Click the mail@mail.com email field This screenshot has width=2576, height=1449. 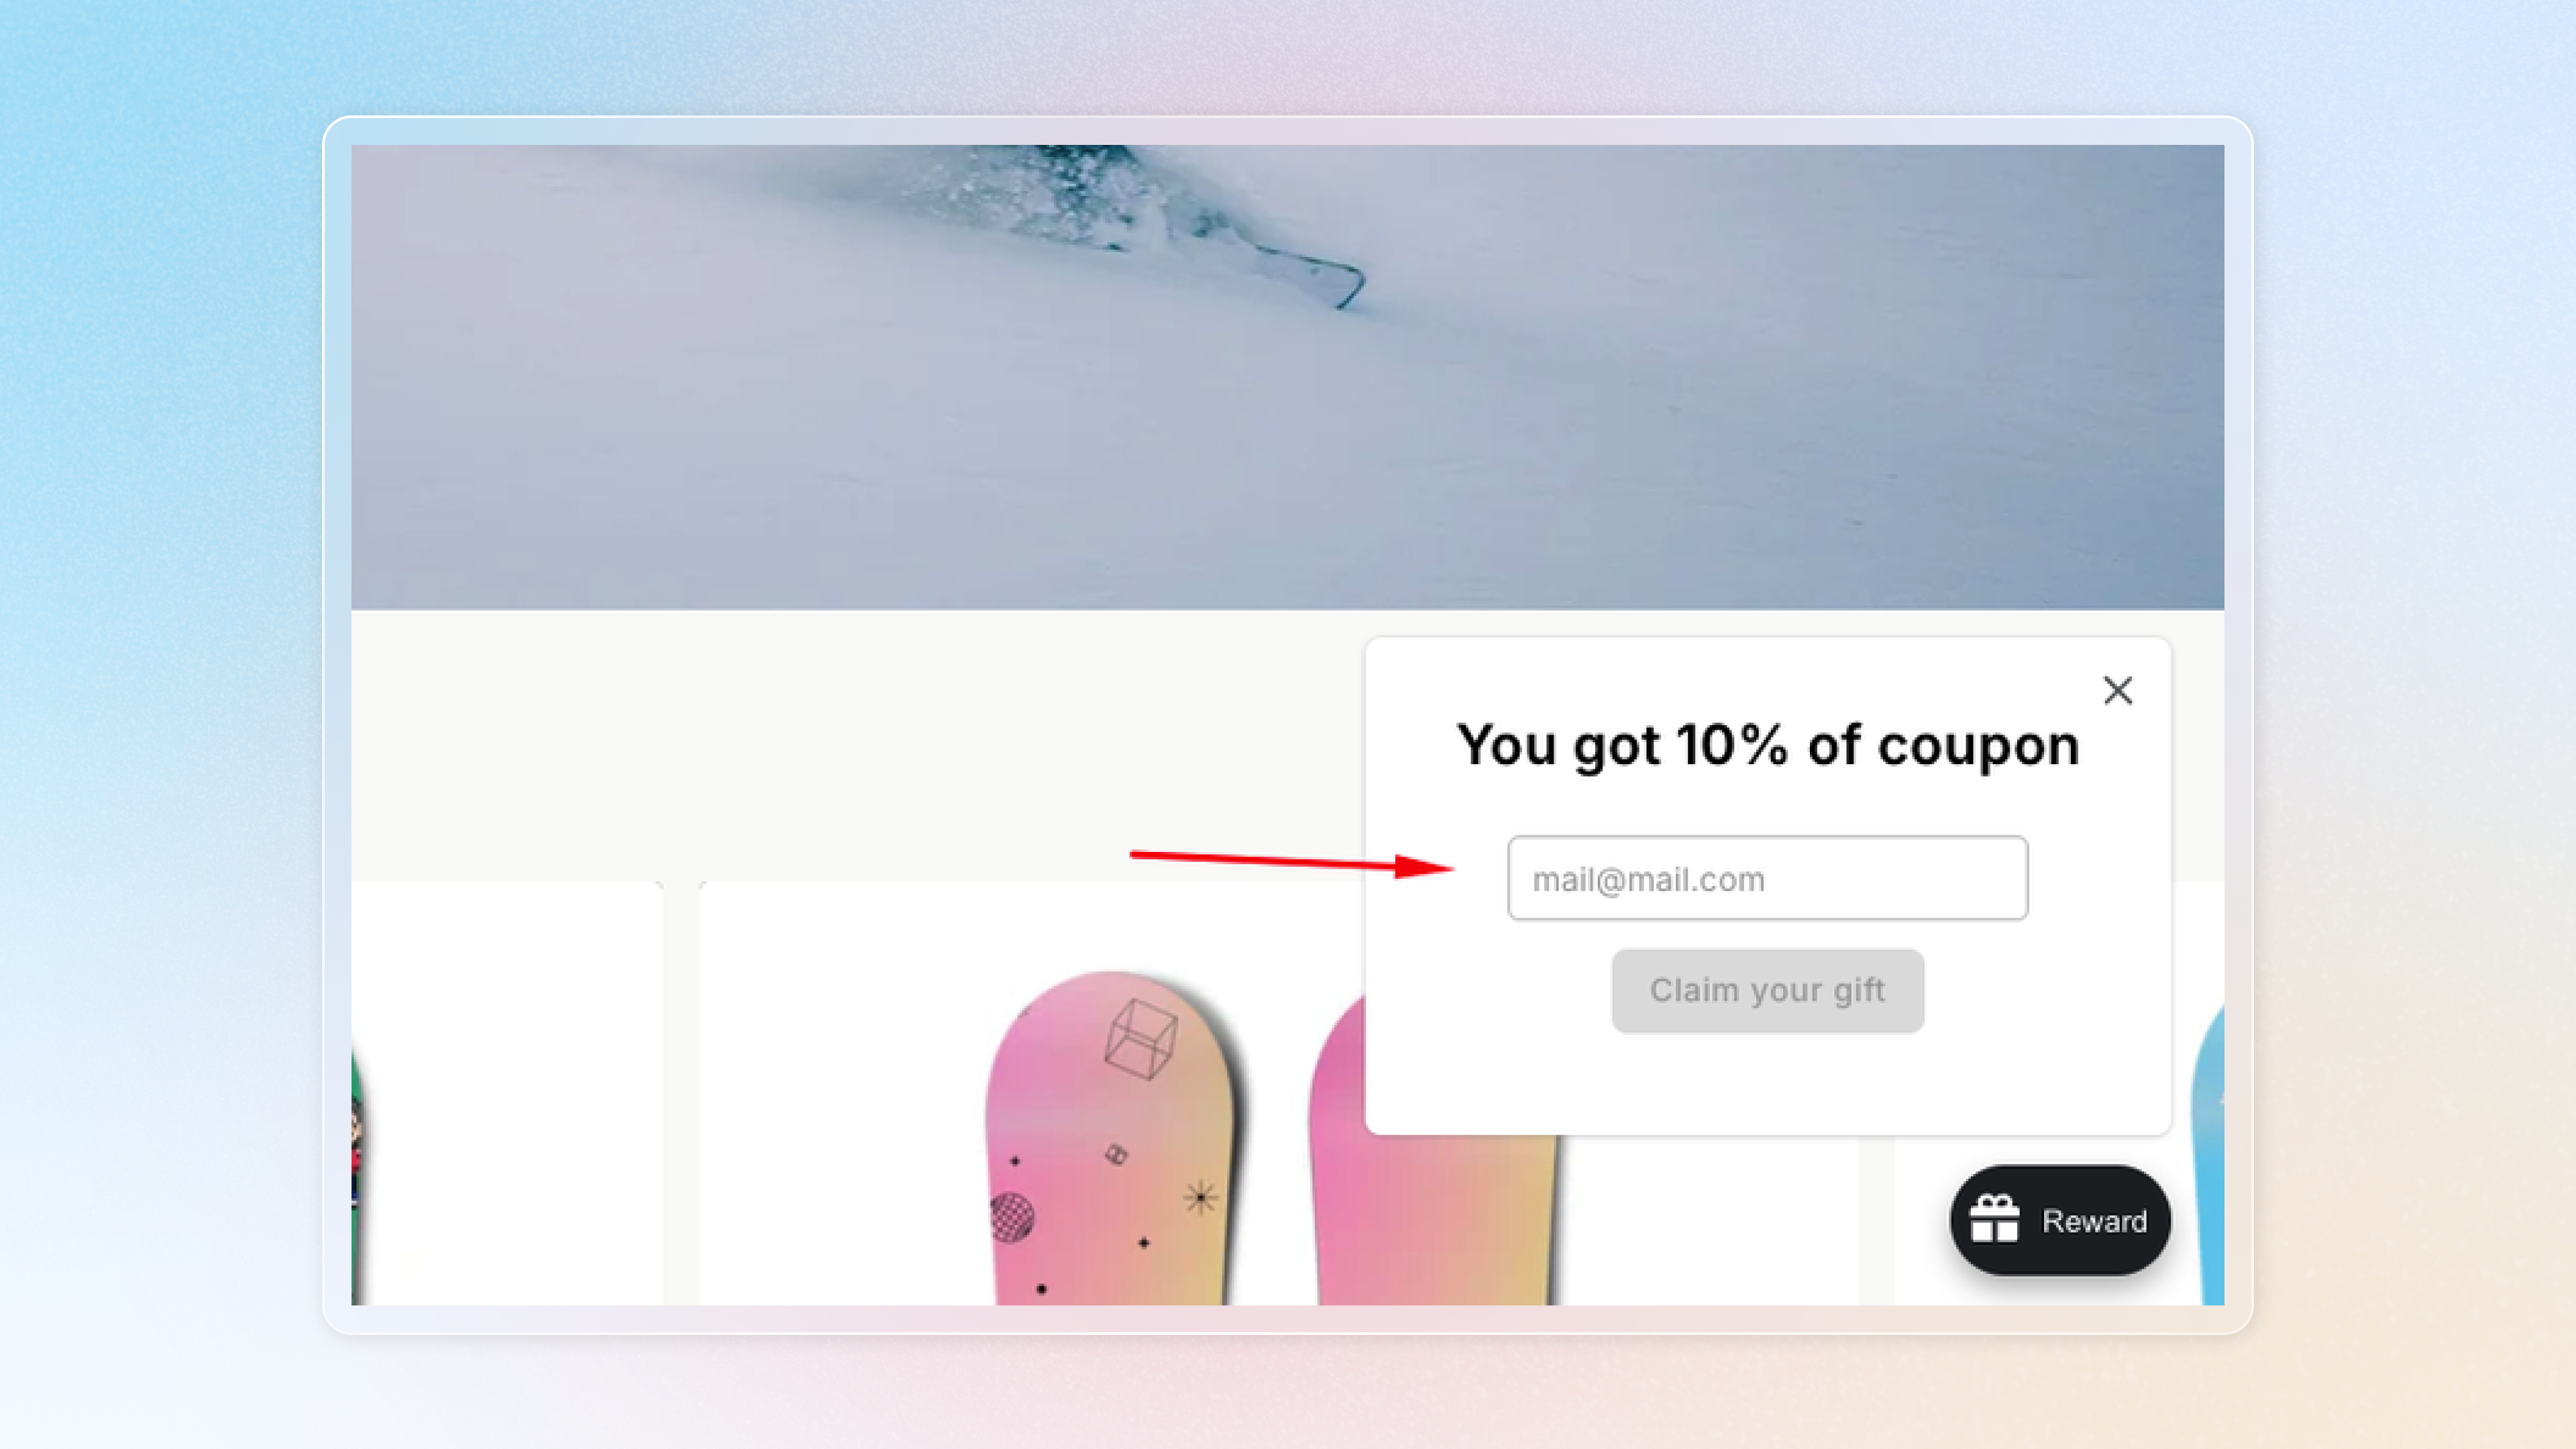click(x=1767, y=878)
